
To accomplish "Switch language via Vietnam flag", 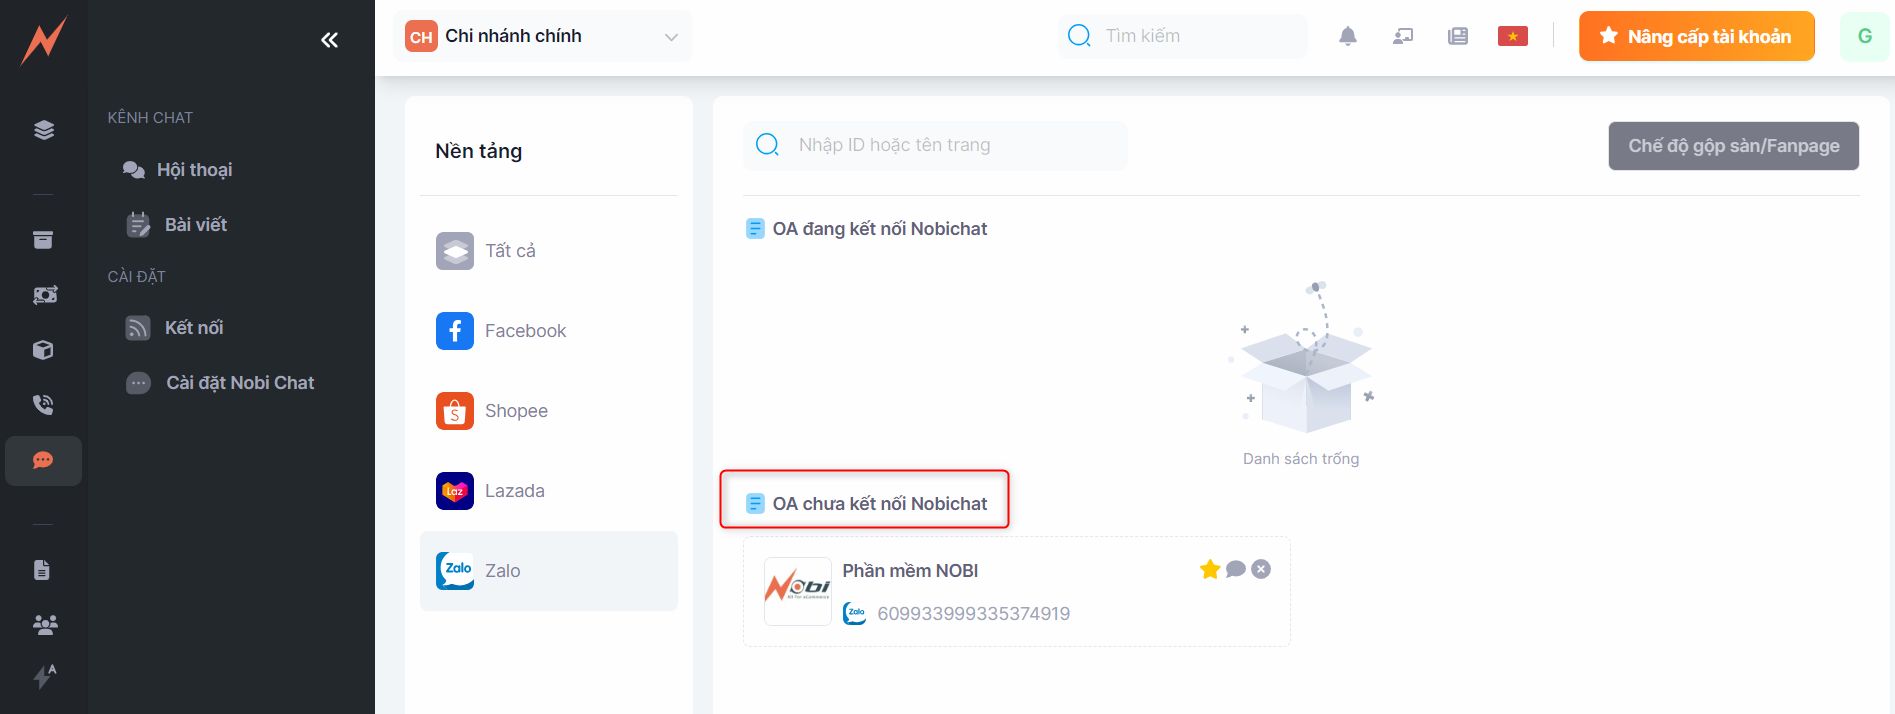I will pyautogui.click(x=1513, y=37).
